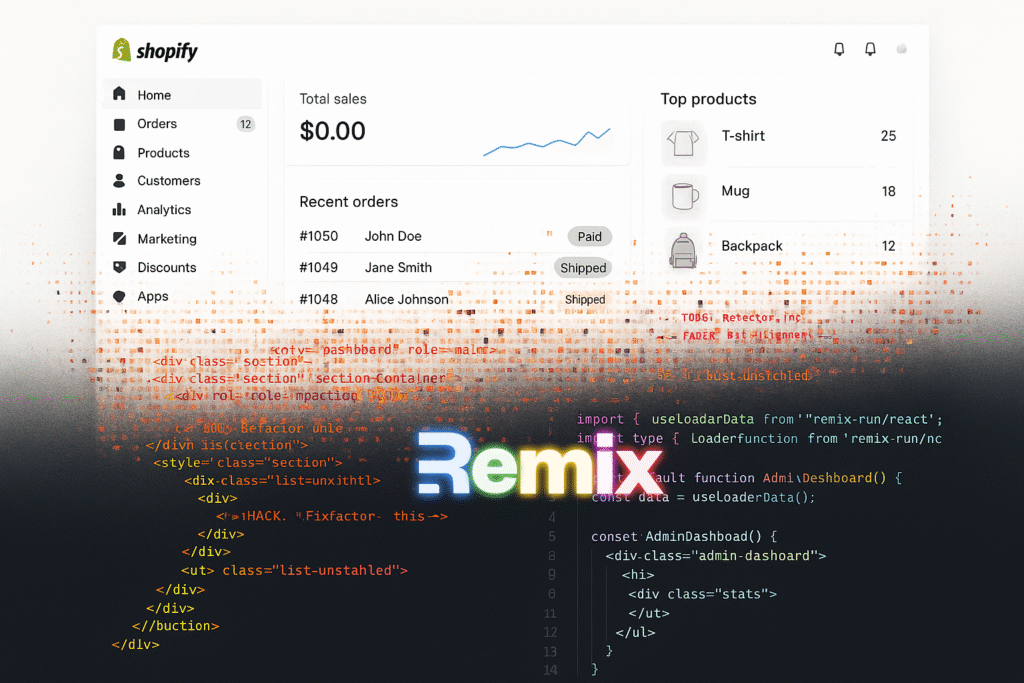Screen dimensions: 1024x683
Task: Select Home in the sidebar menu
Action: click(155, 94)
